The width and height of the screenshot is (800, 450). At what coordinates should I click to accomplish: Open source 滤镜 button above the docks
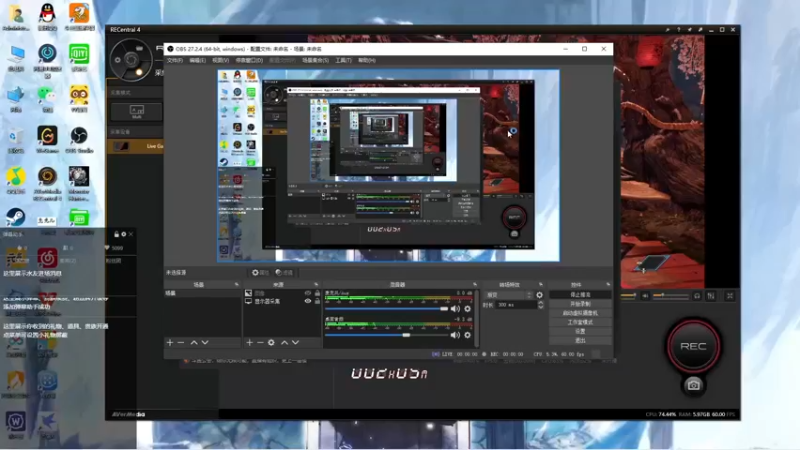click(x=284, y=272)
